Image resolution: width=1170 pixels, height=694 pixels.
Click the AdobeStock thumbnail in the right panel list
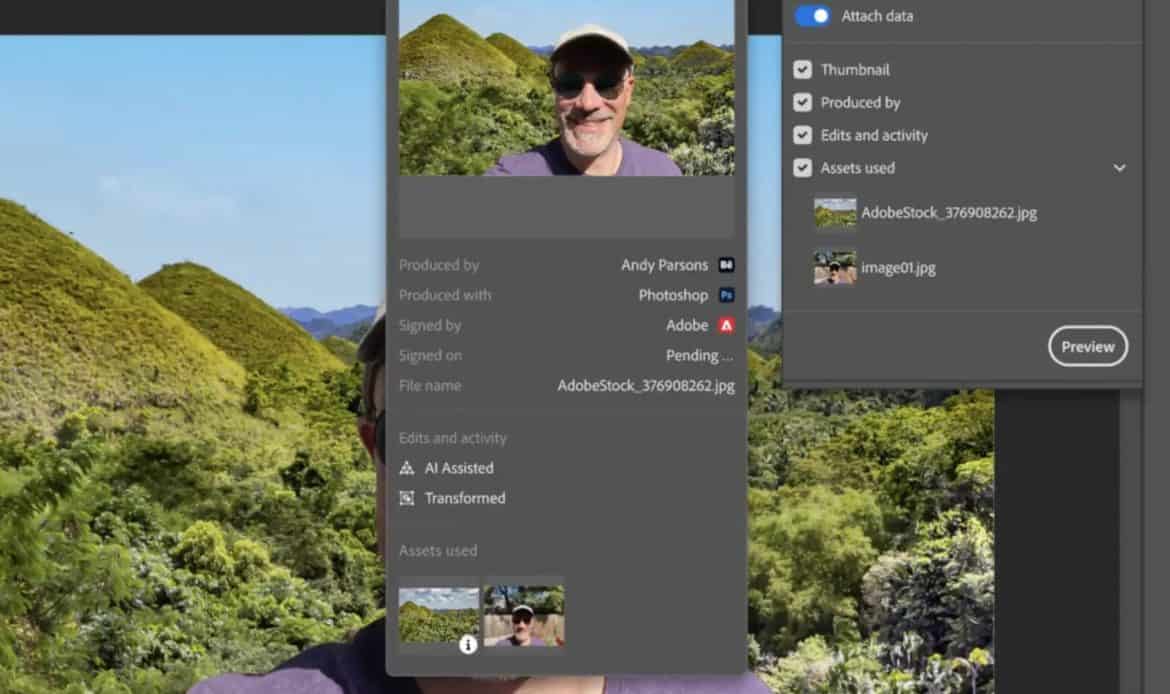(835, 212)
